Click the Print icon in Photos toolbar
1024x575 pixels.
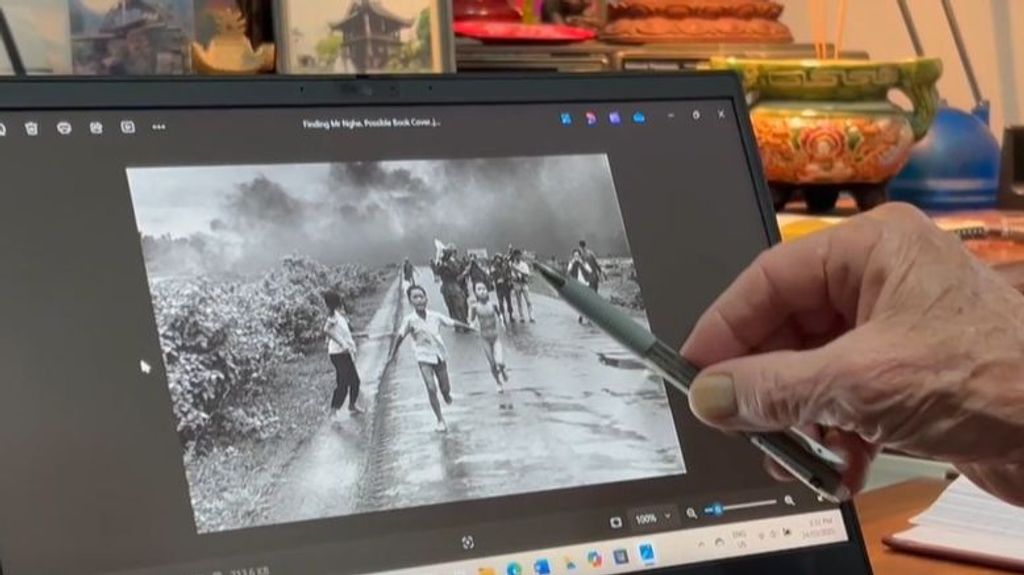click(x=64, y=127)
